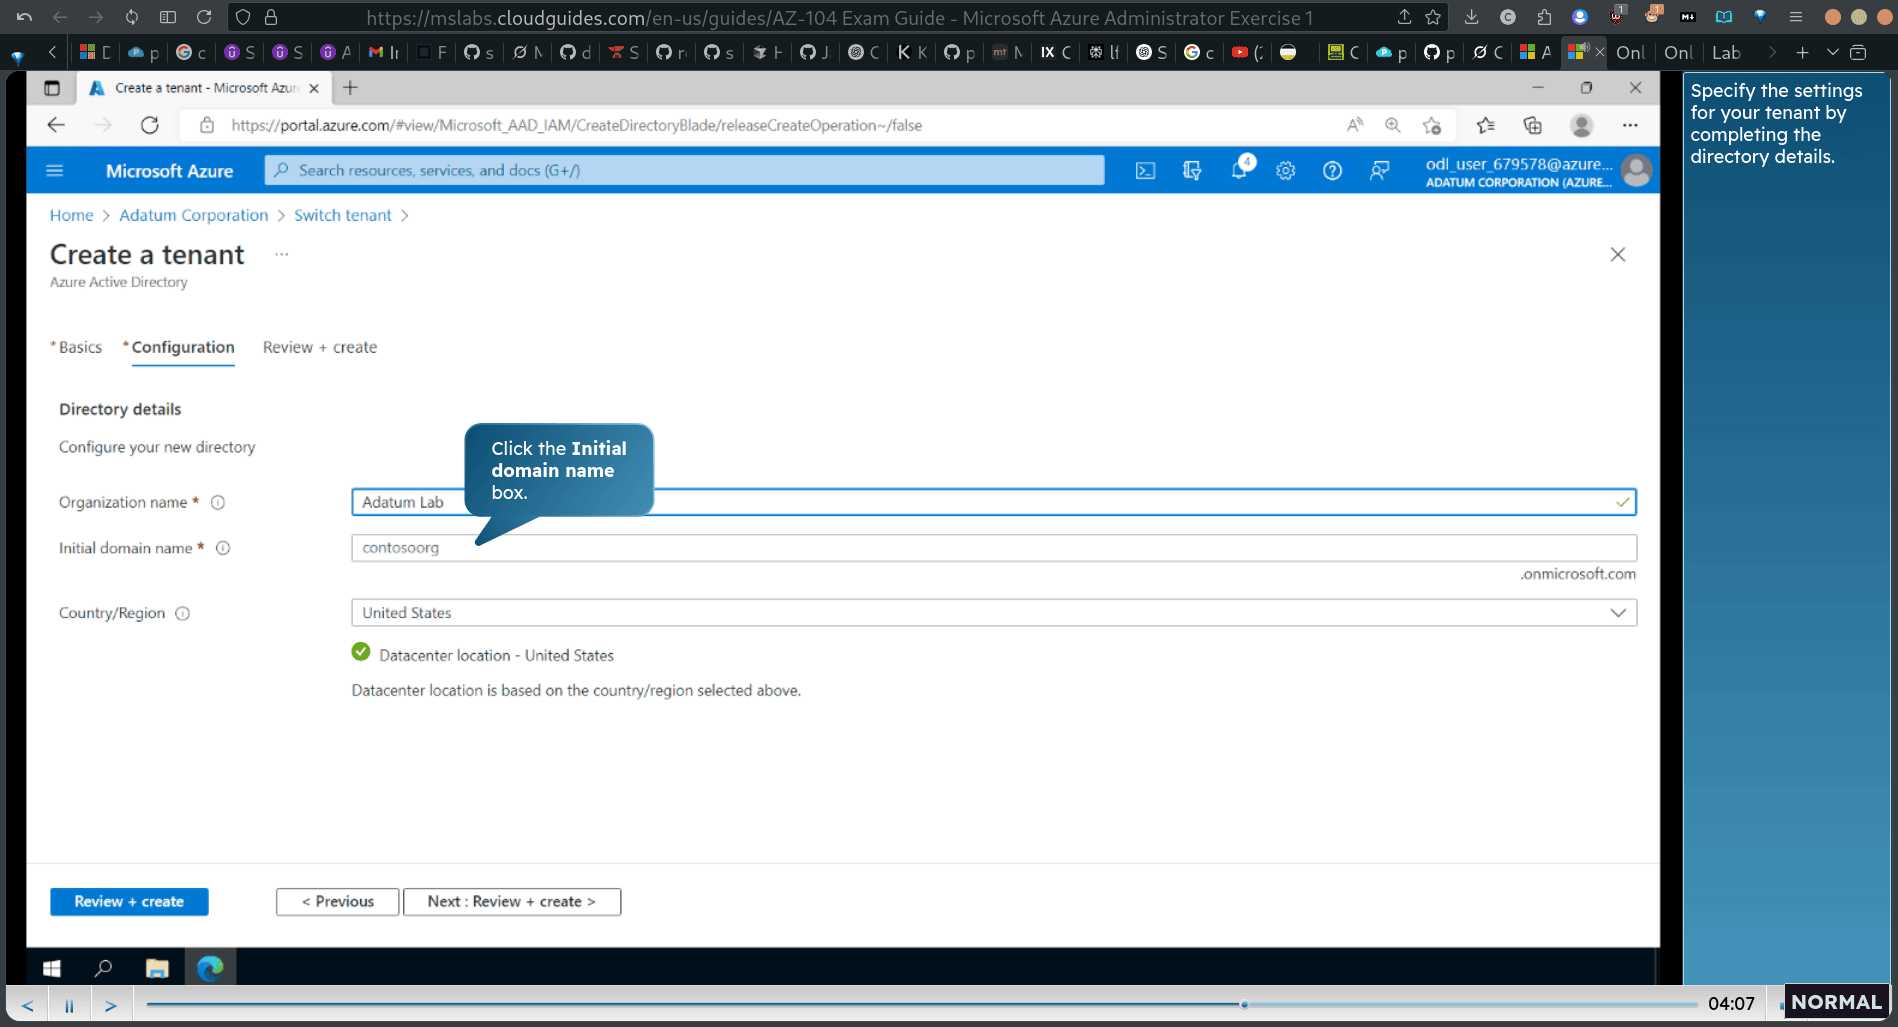Pause the guide playback
1898x1027 pixels.
69,1005
